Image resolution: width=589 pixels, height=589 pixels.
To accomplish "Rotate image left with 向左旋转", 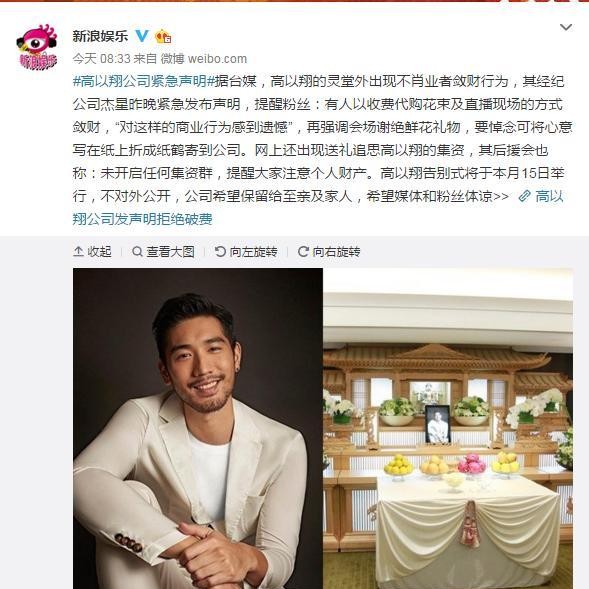I will (246, 252).
